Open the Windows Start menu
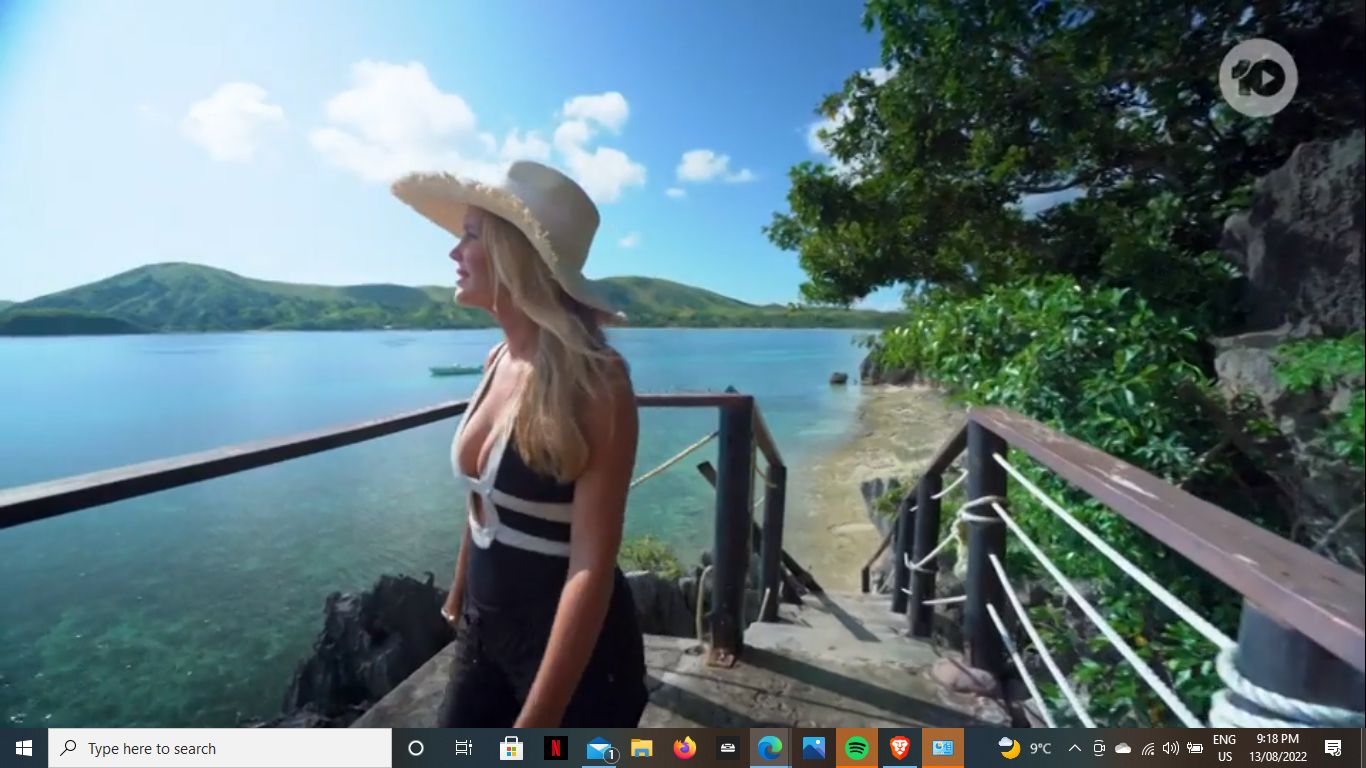This screenshot has width=1366, height=768. 24,748
